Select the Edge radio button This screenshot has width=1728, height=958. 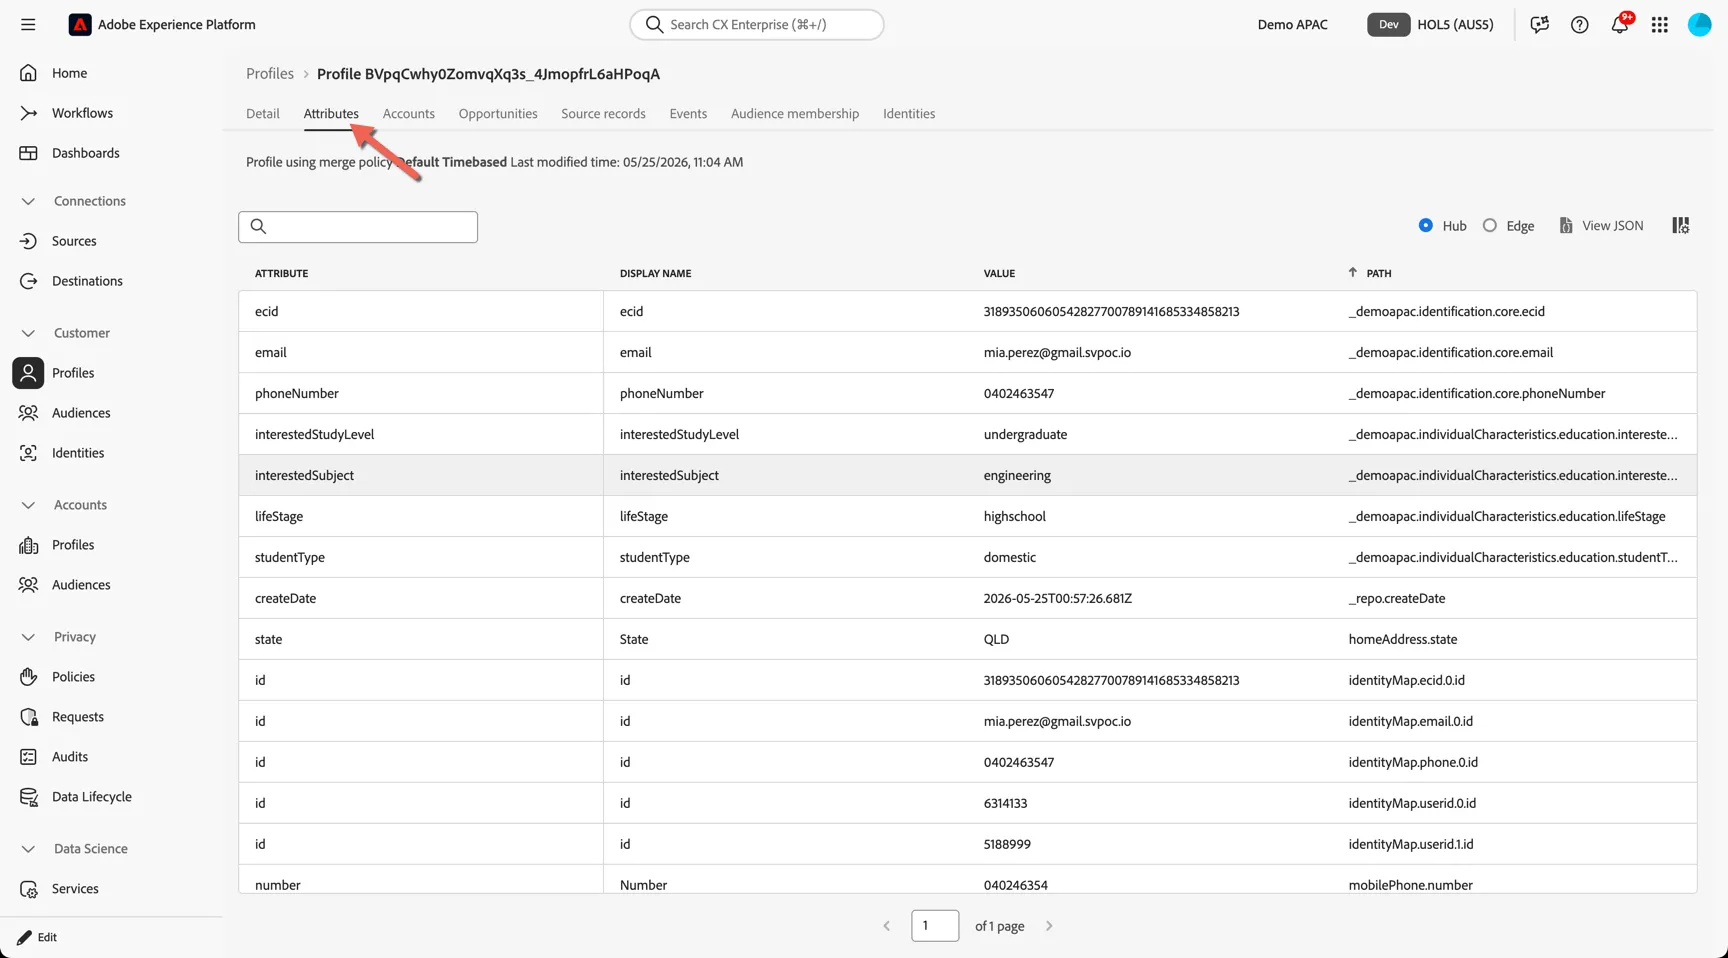pyautogui.click(x=1490, y=226)
